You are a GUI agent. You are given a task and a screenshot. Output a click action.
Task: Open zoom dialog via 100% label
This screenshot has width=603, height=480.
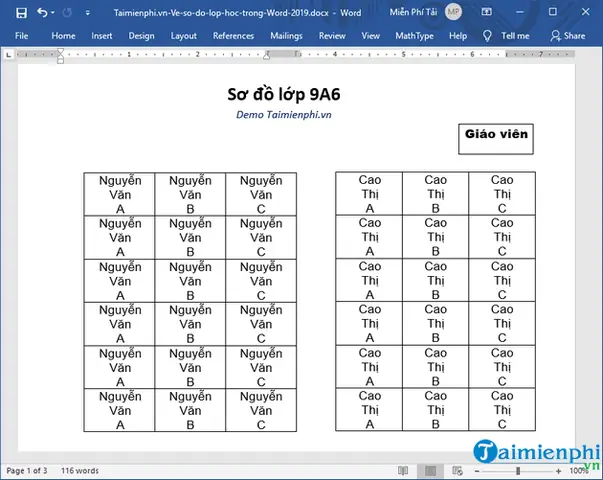coord(578,471)
